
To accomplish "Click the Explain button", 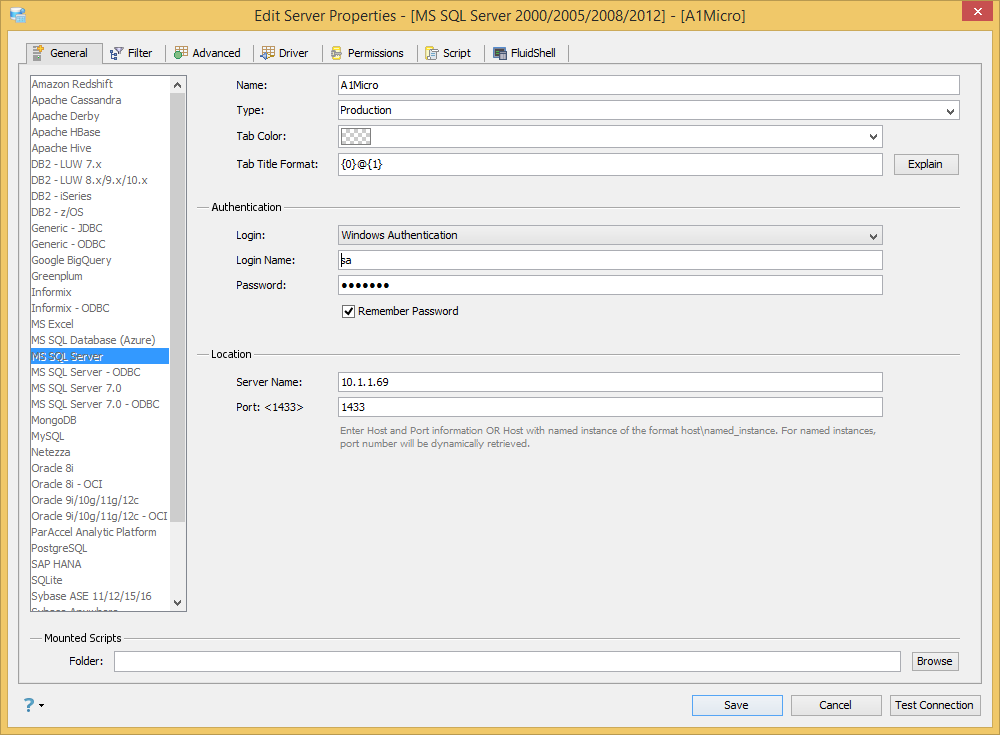I will point(925,164).
